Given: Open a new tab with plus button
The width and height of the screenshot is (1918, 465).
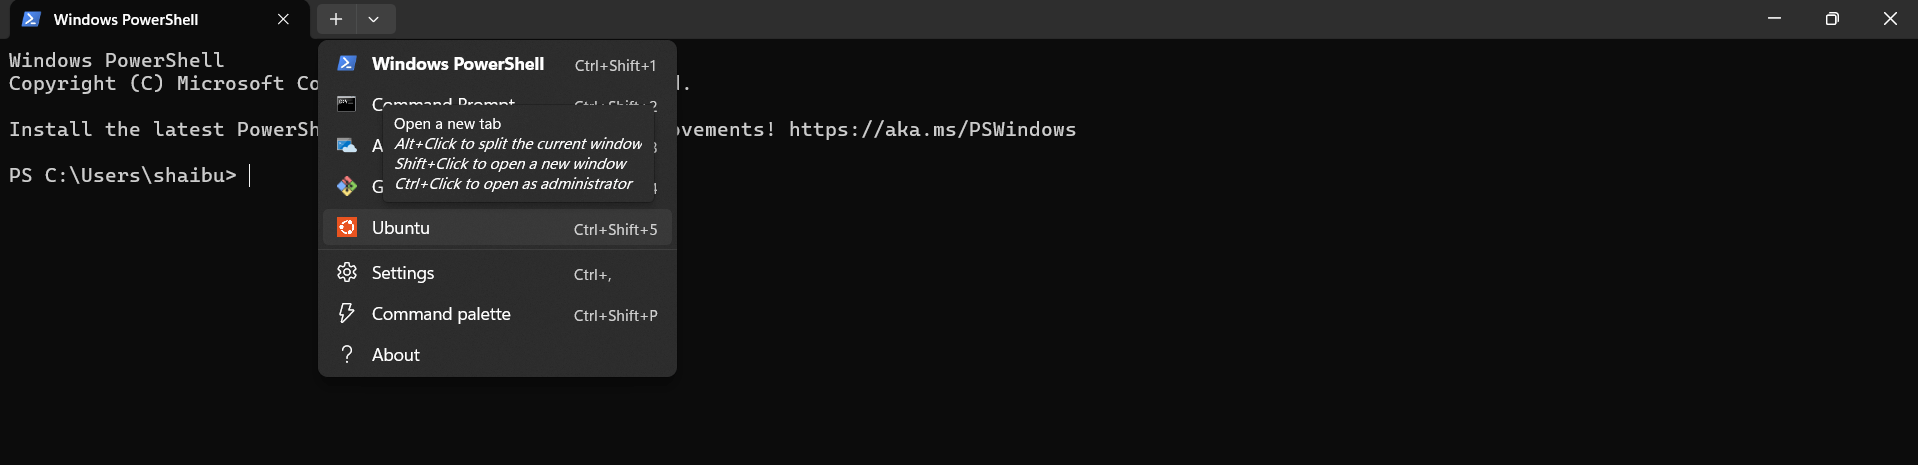Looking at the screenshot, I should coord(336,19).
